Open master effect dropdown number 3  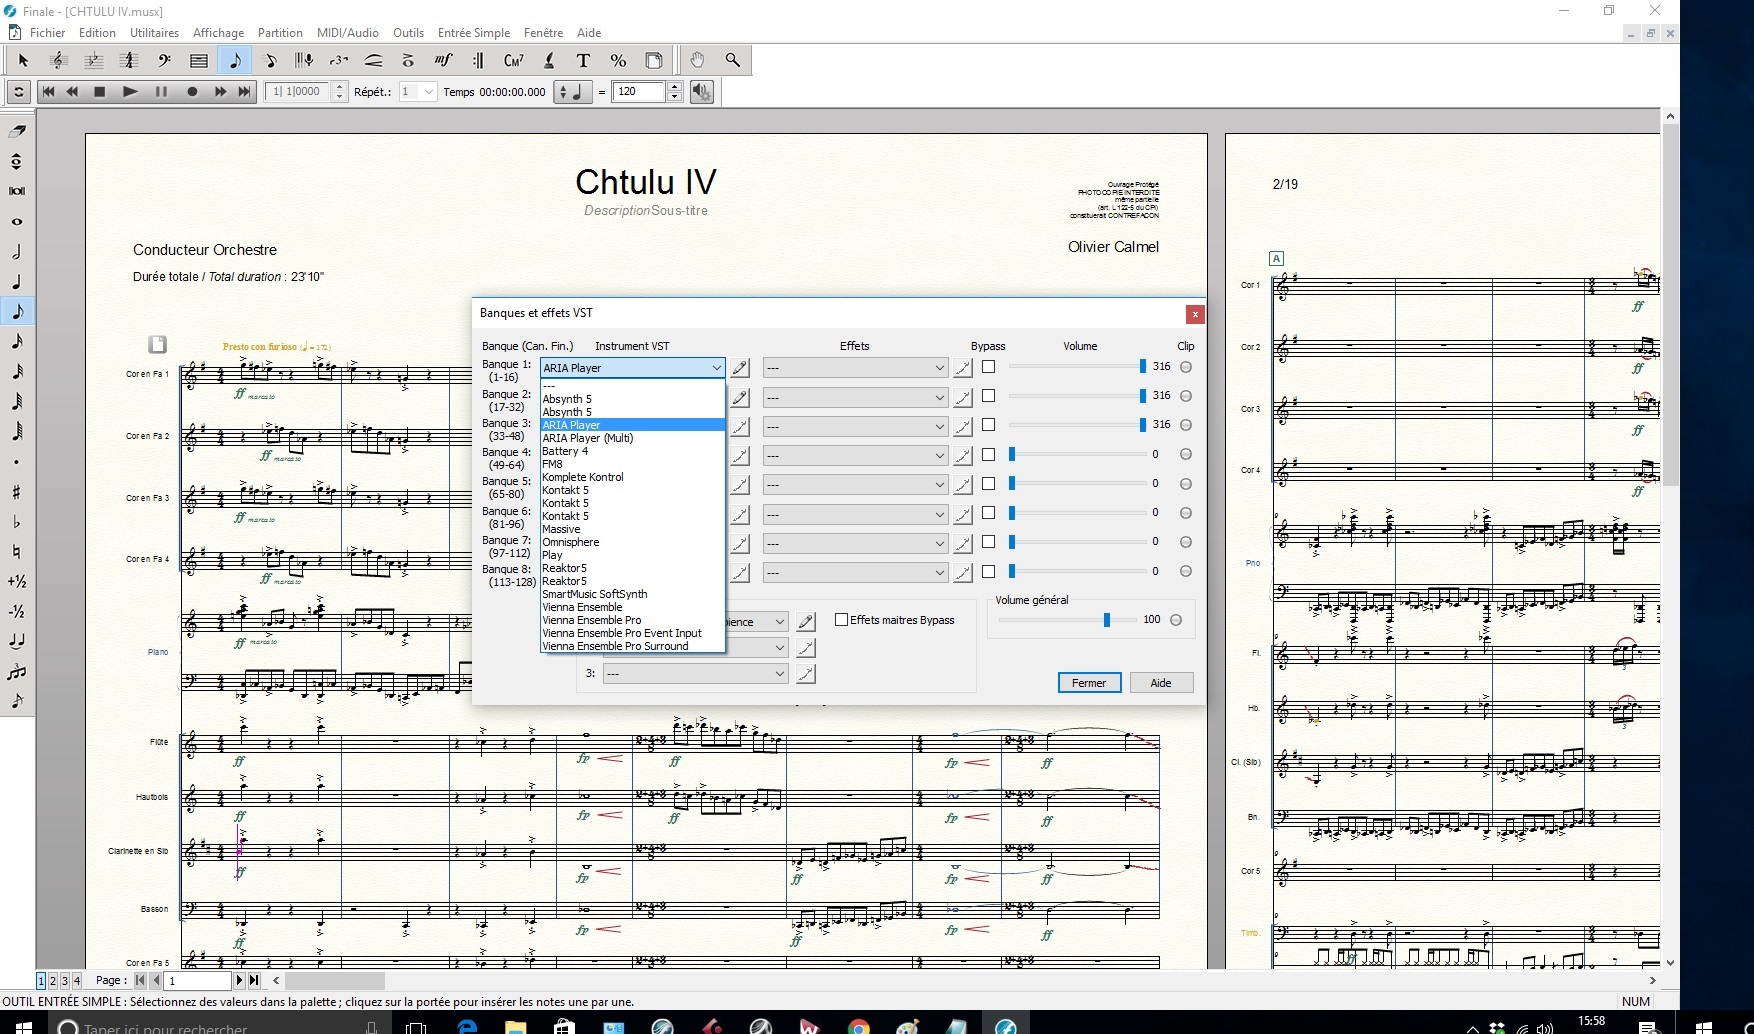(x=695, y=674)
